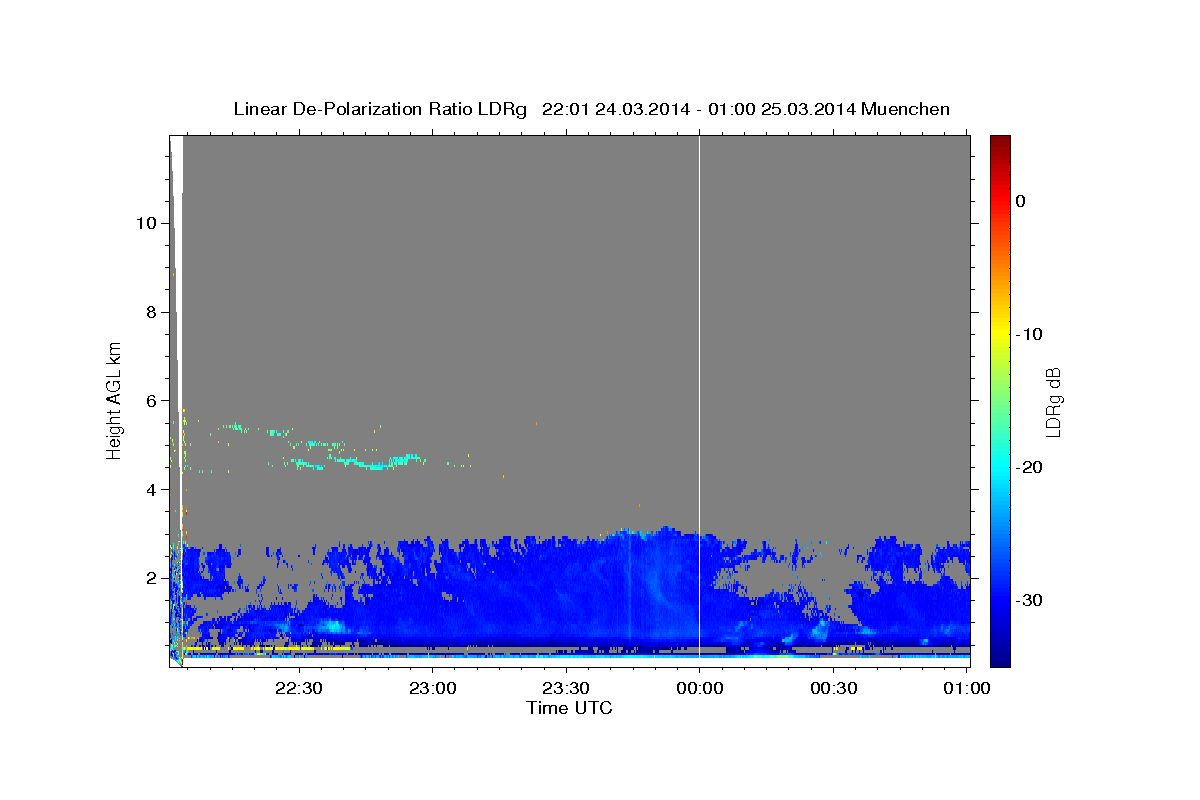This screenshot has height=800, width=1200.
Task: Click the dark blue bottom of the colorbar
Action: click(999, 655)
